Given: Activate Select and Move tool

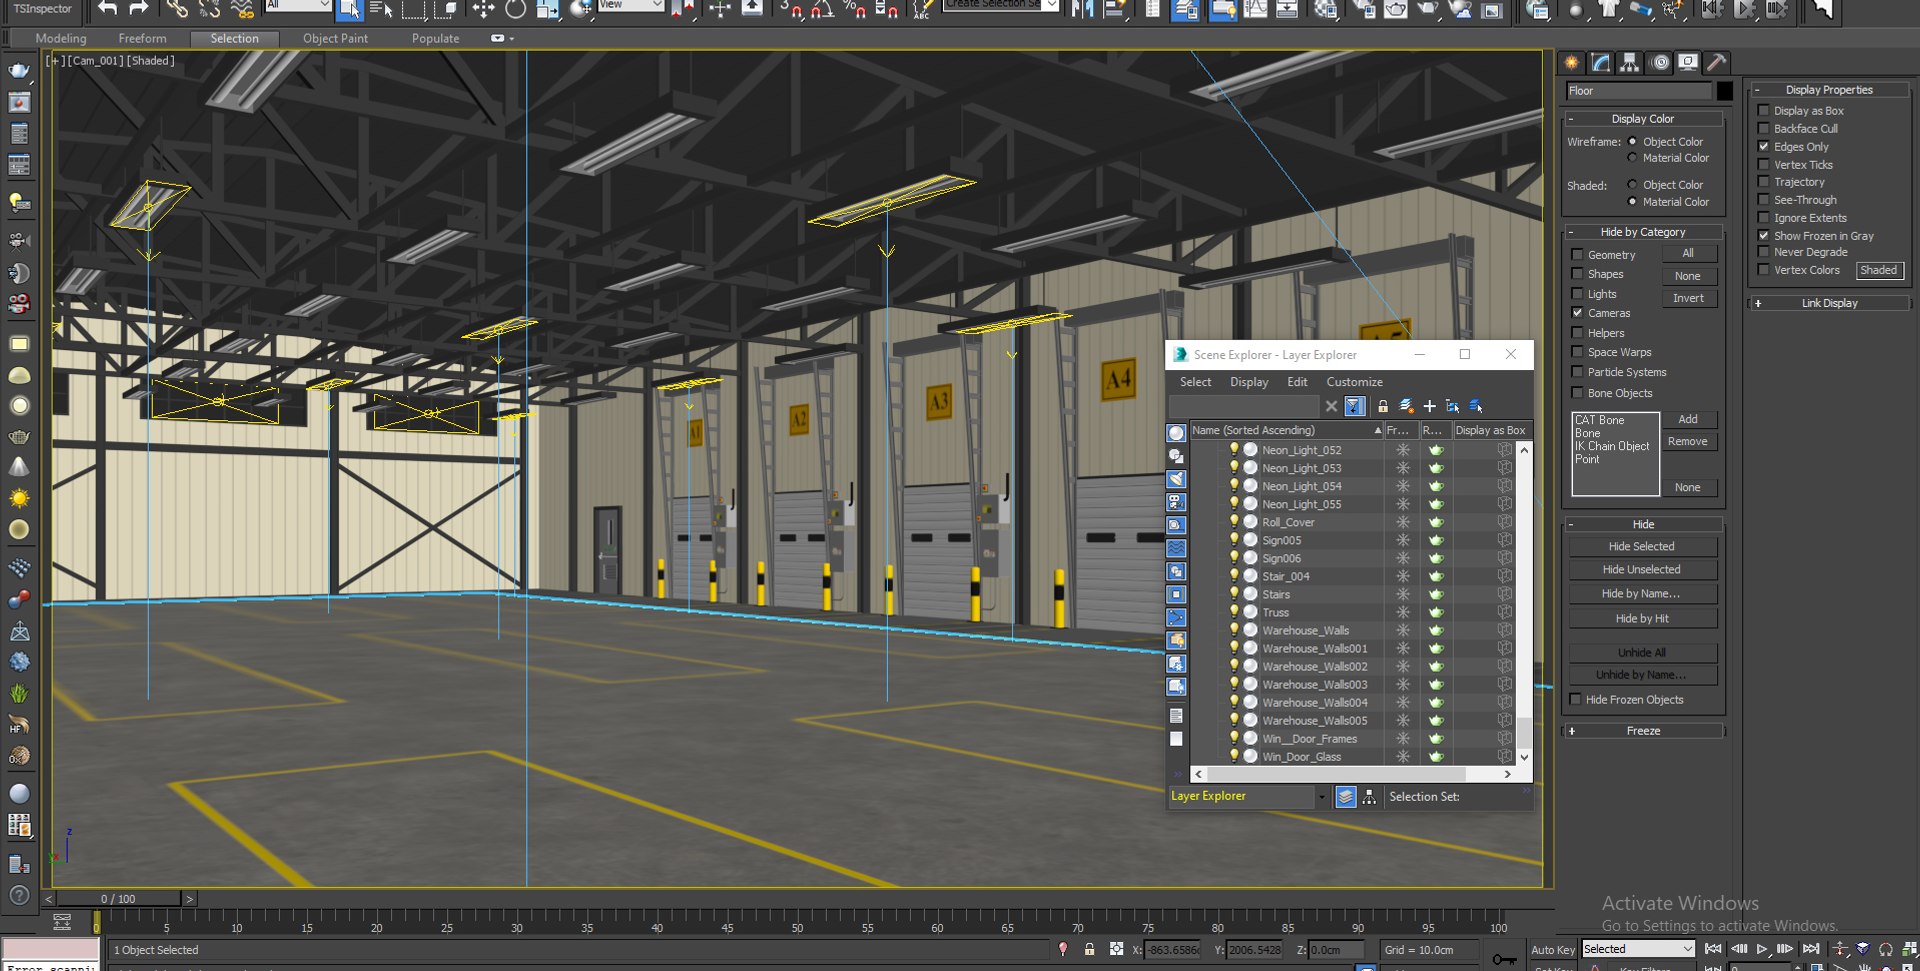Looking at the screenshot, I should (483, 9).
